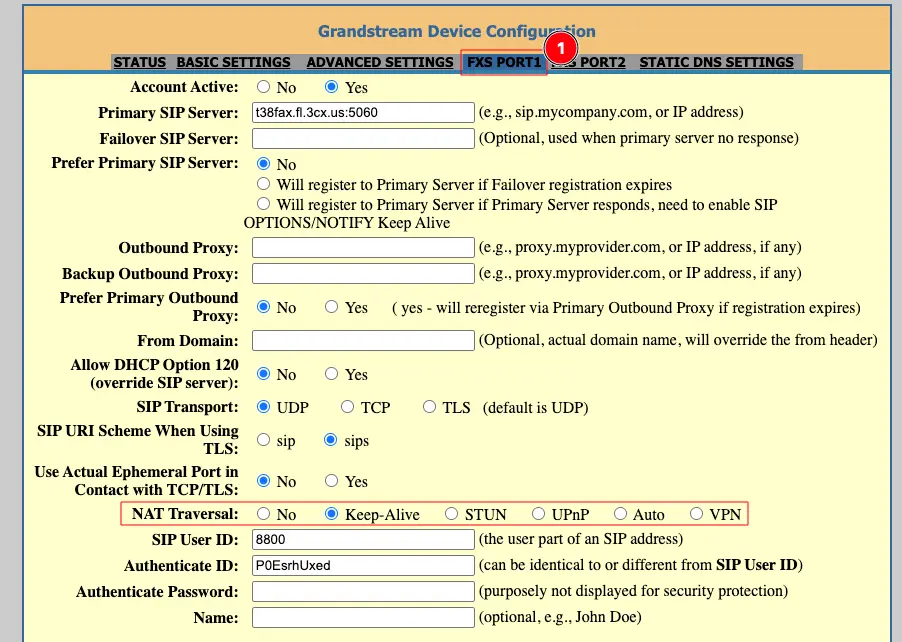Click the Authenticate Password field
The height and width of the screenshot is (642, 902).
363,592
